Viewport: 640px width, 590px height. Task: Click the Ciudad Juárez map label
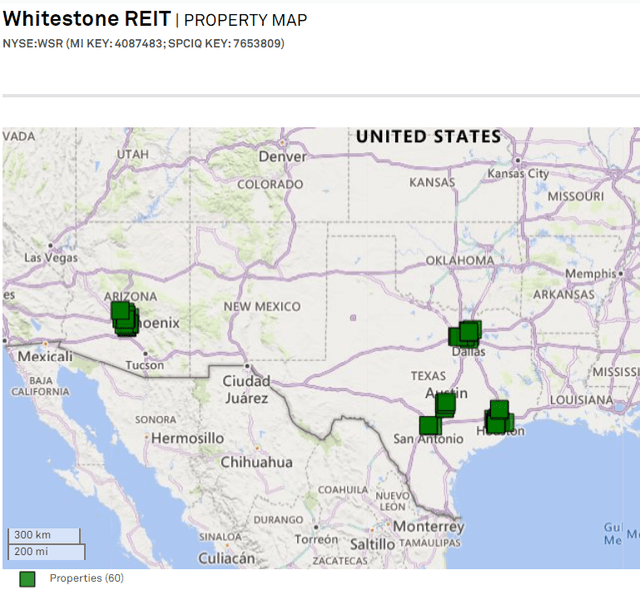[x=246, y=390]
